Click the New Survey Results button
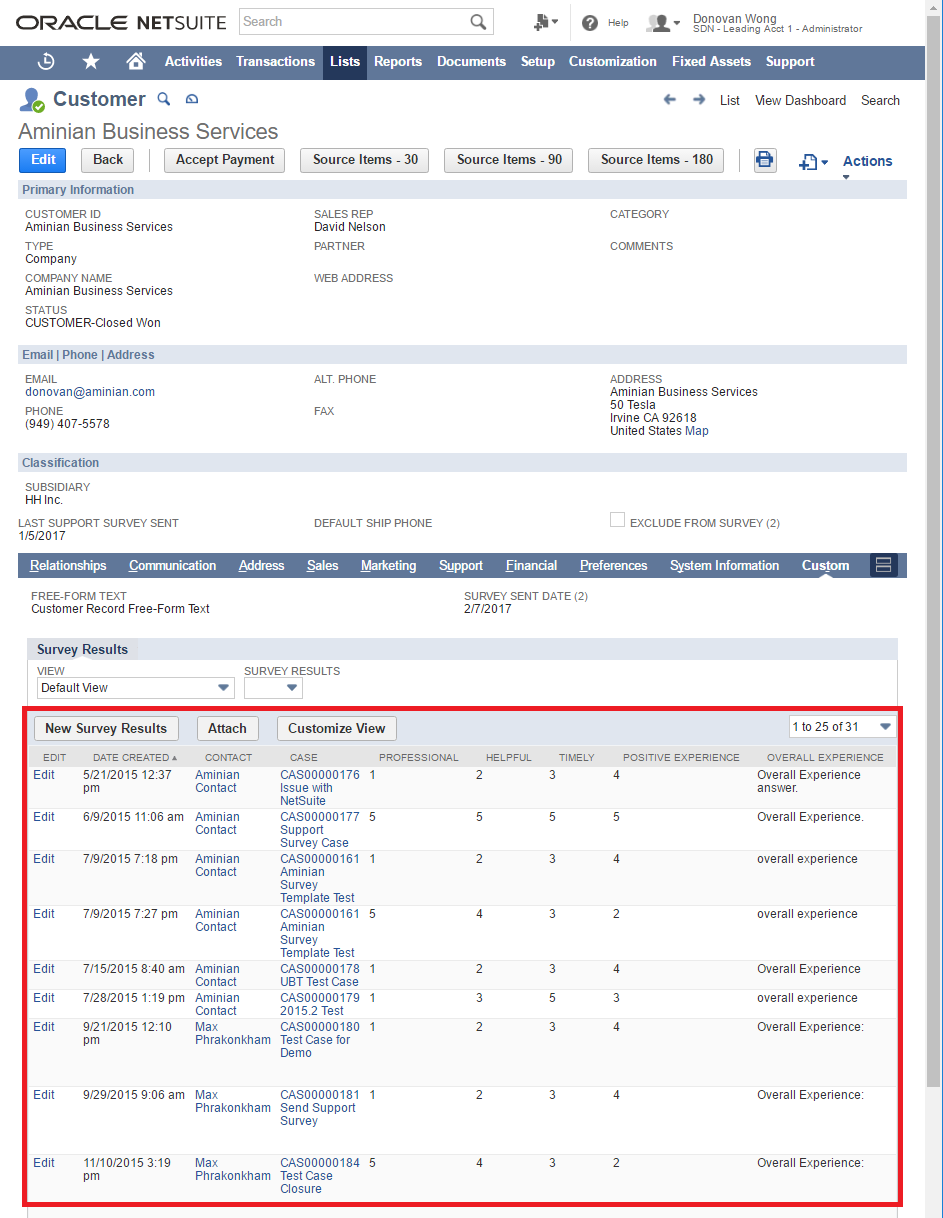 click(106, 729)
